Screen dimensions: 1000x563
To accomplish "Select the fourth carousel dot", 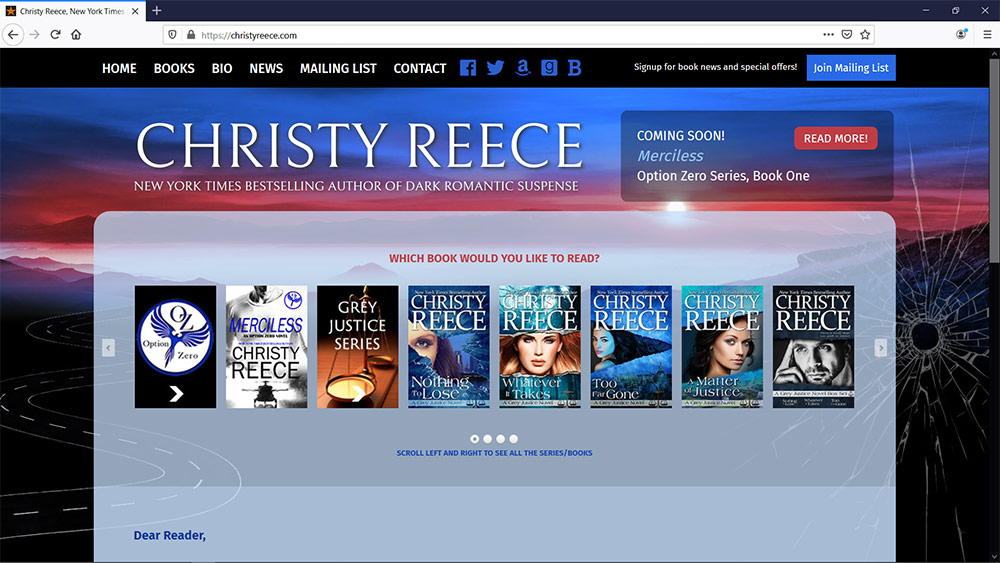I will pos(514,439).
